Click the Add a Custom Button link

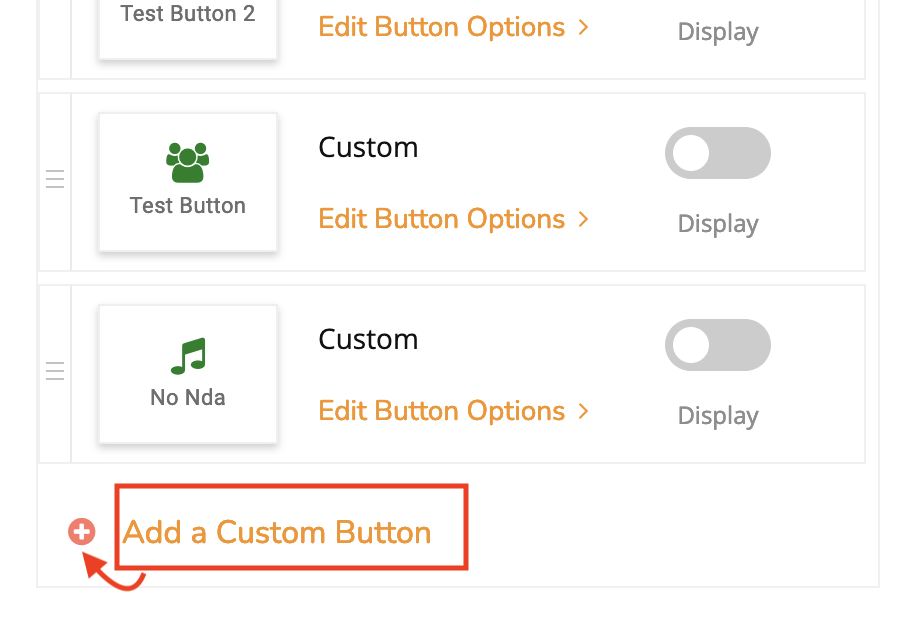pos(274,531)
